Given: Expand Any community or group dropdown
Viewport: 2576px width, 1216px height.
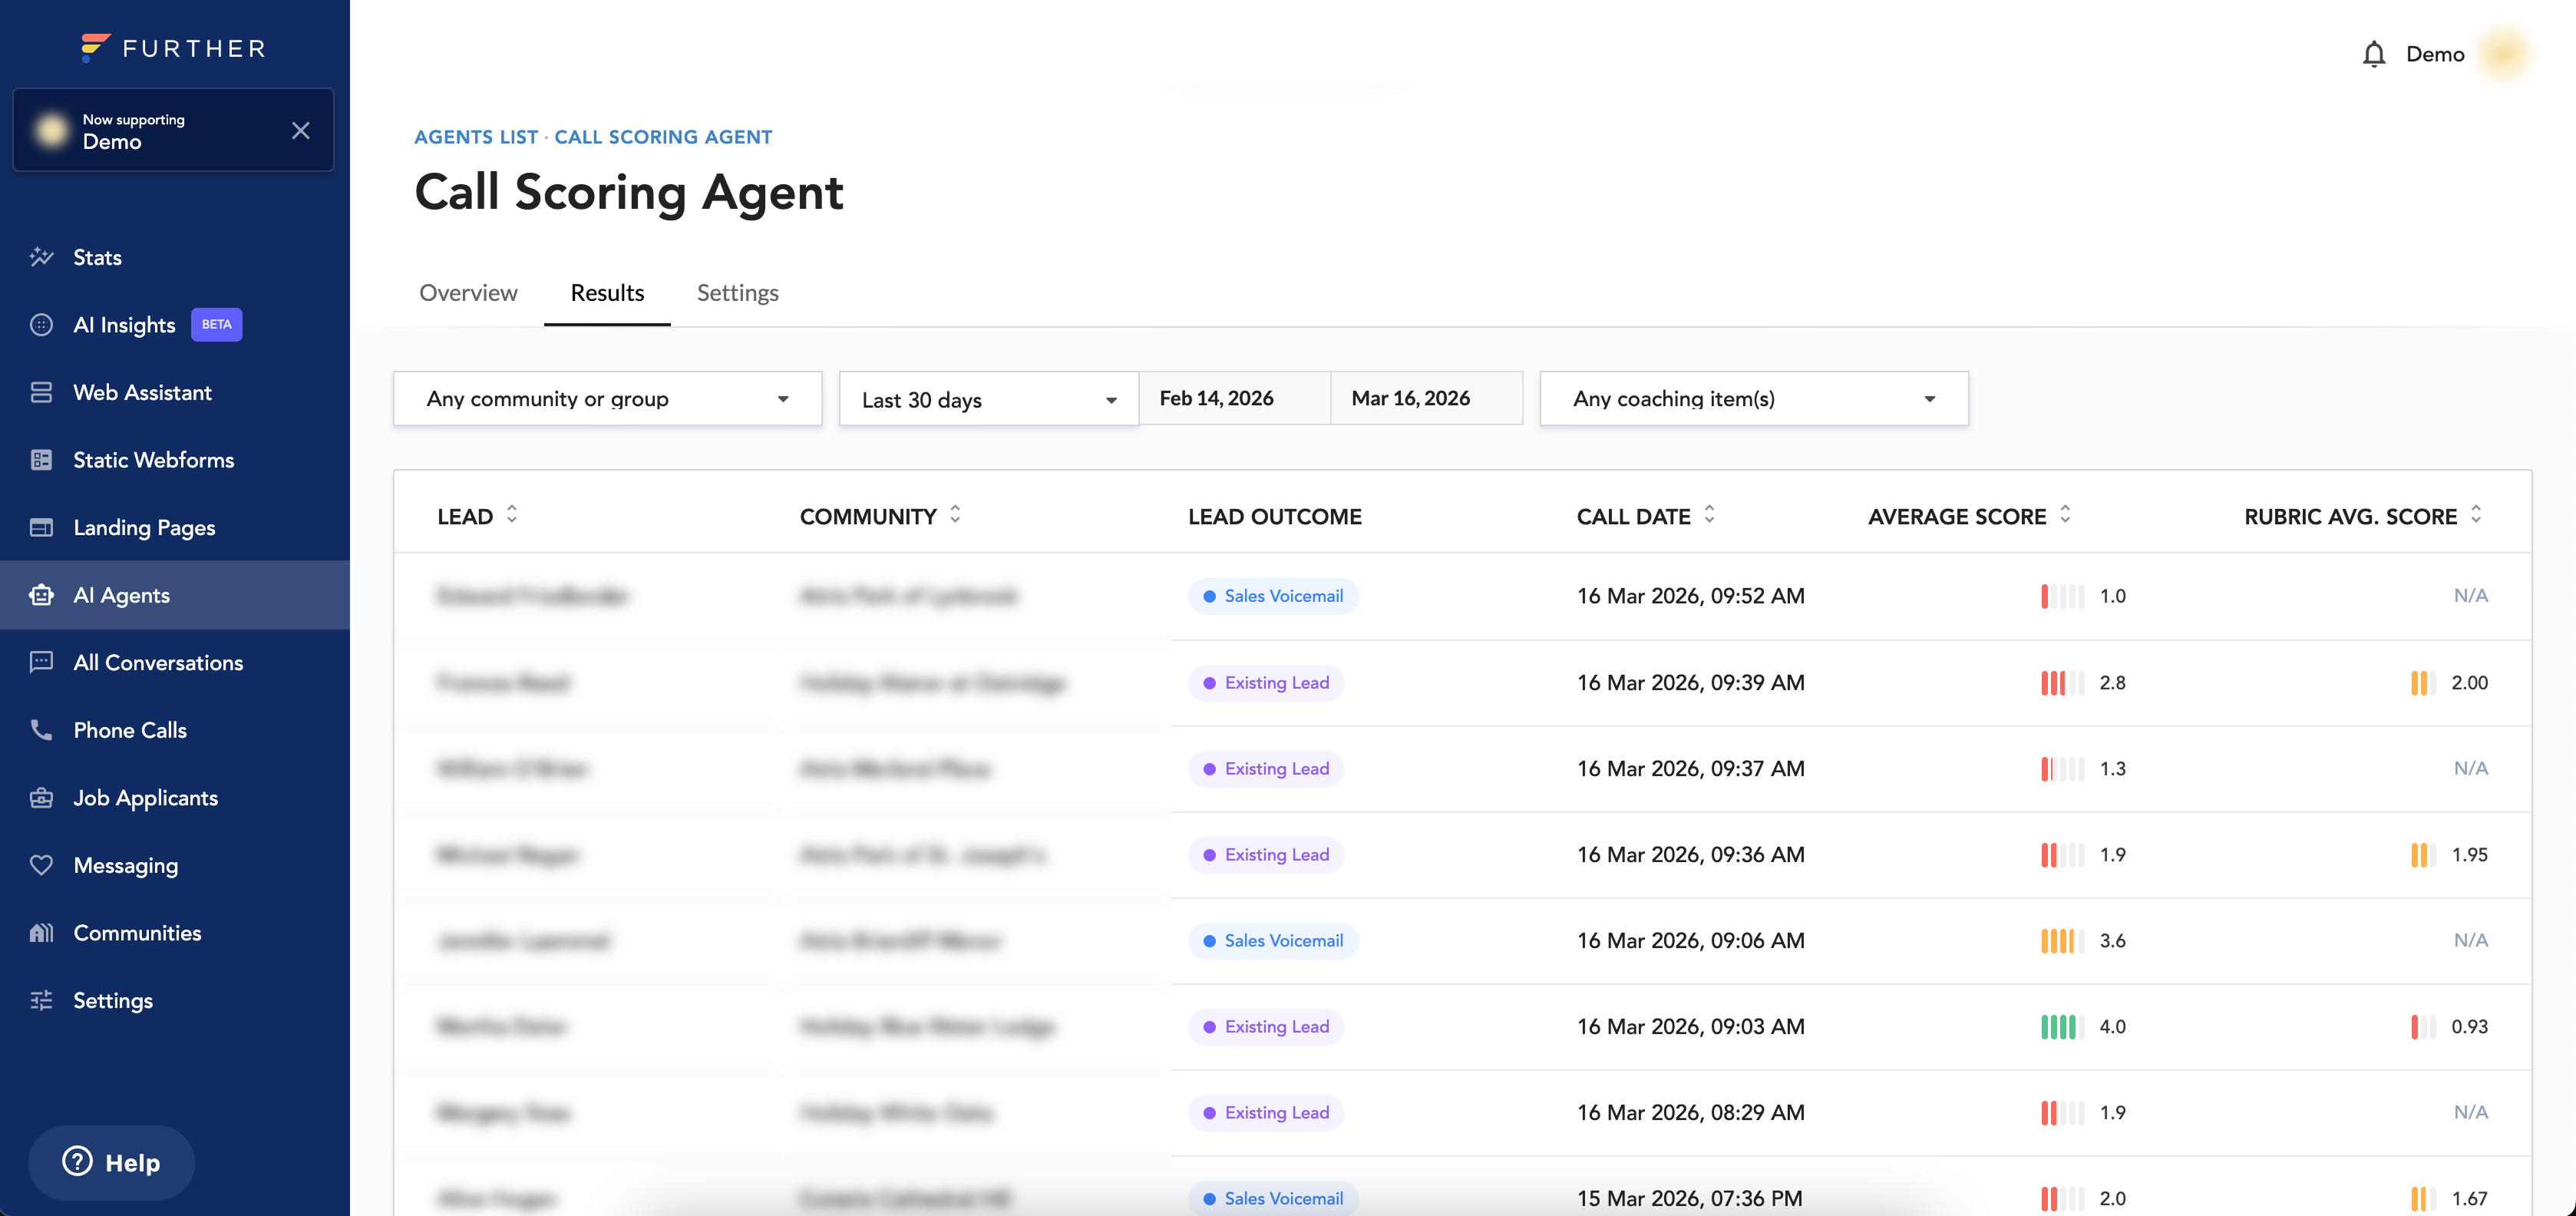Looking at the screenshot, I should click(x=607, y=399).
